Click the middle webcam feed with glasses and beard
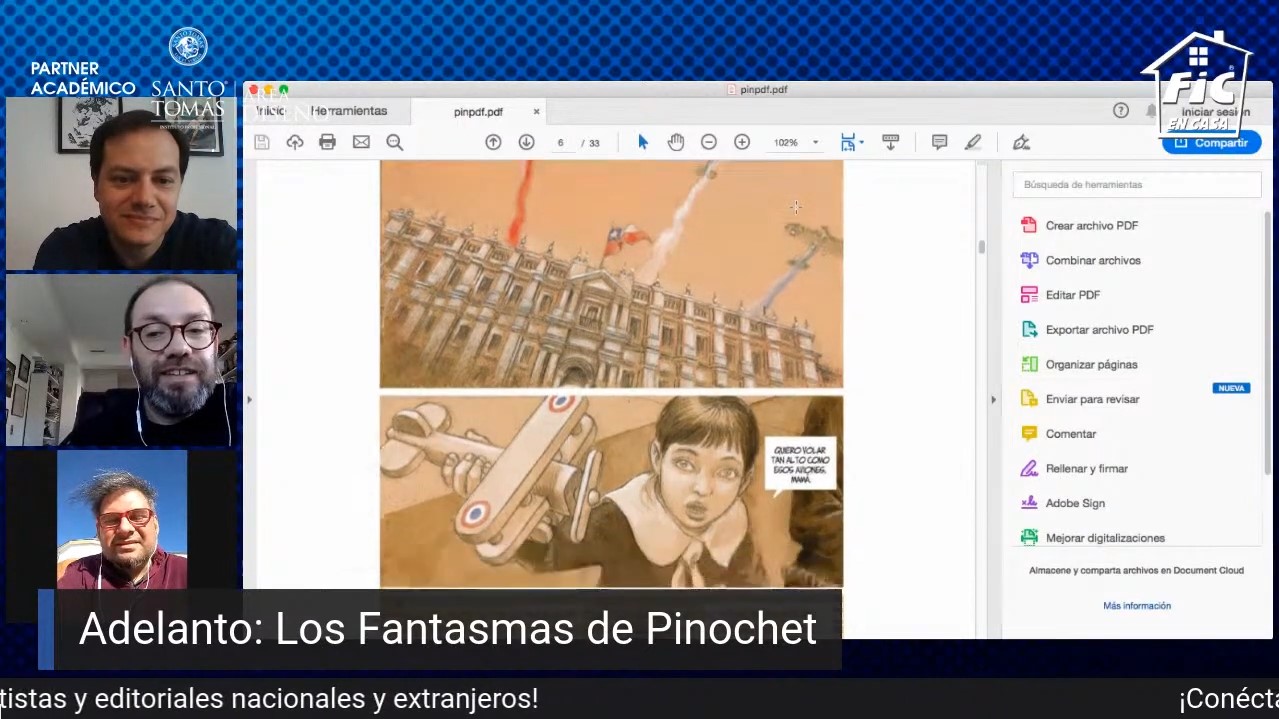The width and height of the screenshot is (1279, 719). 121,360
